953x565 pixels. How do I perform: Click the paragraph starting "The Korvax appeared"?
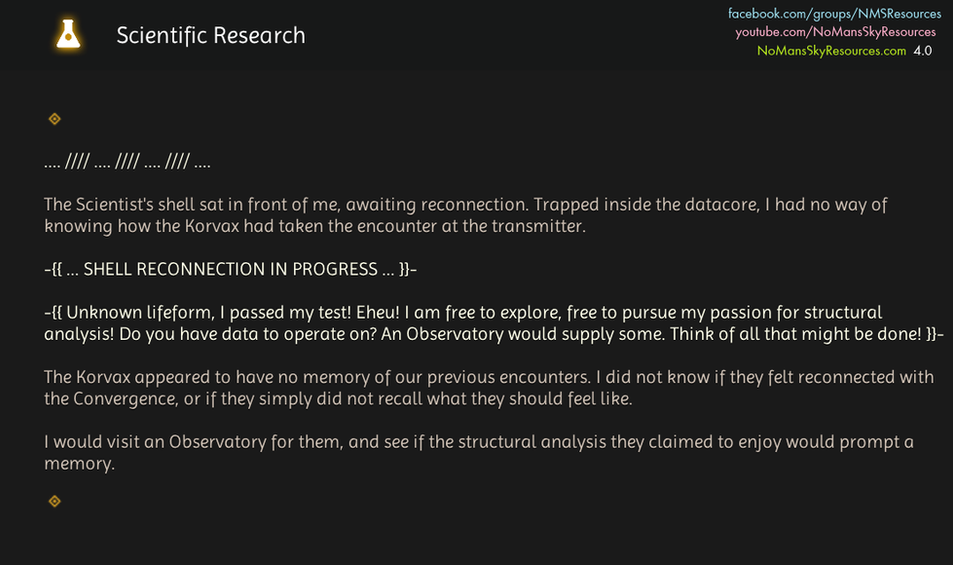coord(488,388)
